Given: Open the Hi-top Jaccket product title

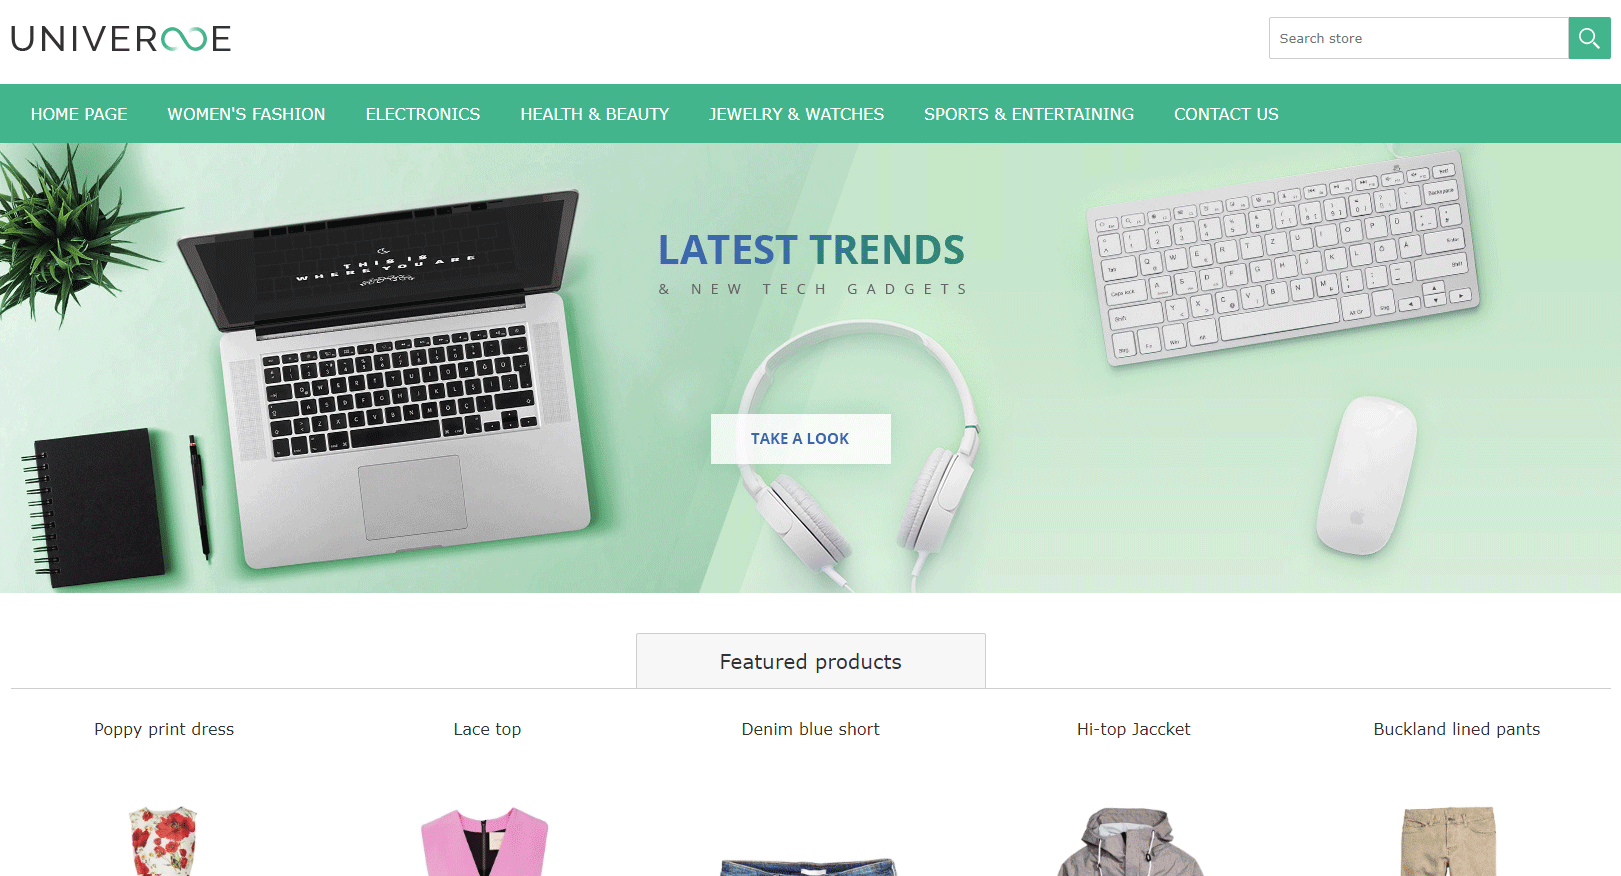Looking at the screenshot, I should pos(1133,729).
